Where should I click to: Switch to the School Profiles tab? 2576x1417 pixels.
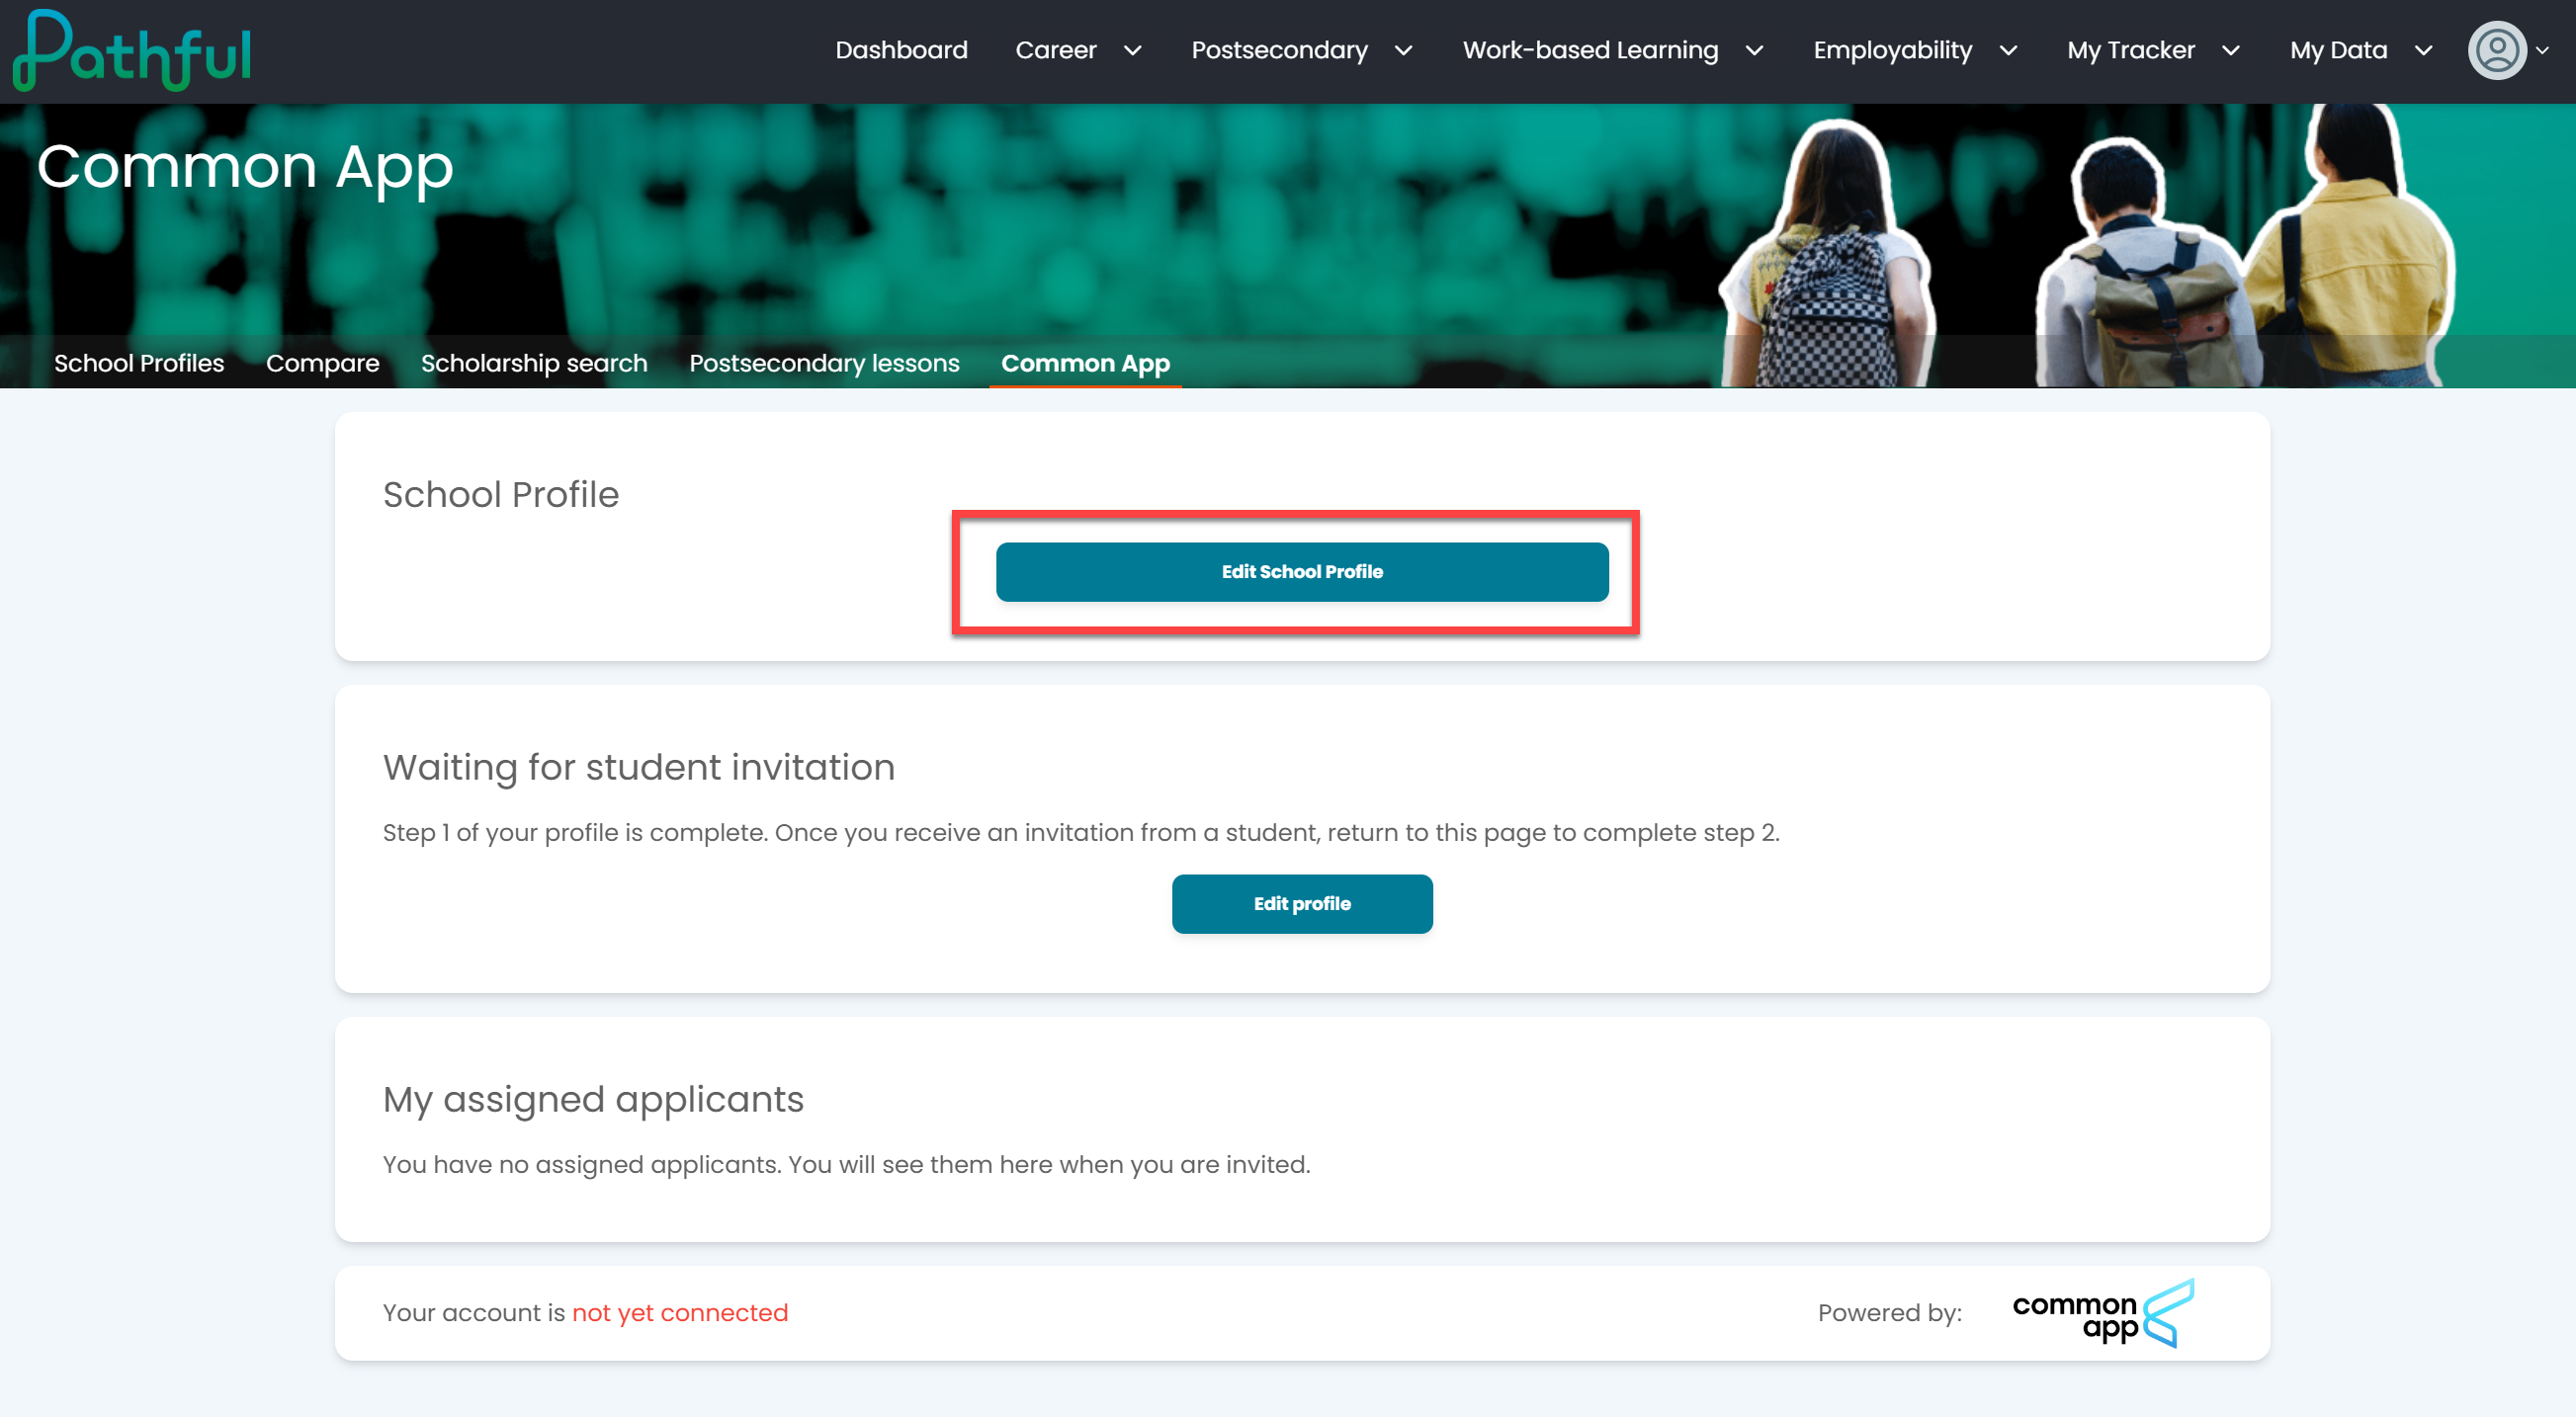[x=139, y=363]
